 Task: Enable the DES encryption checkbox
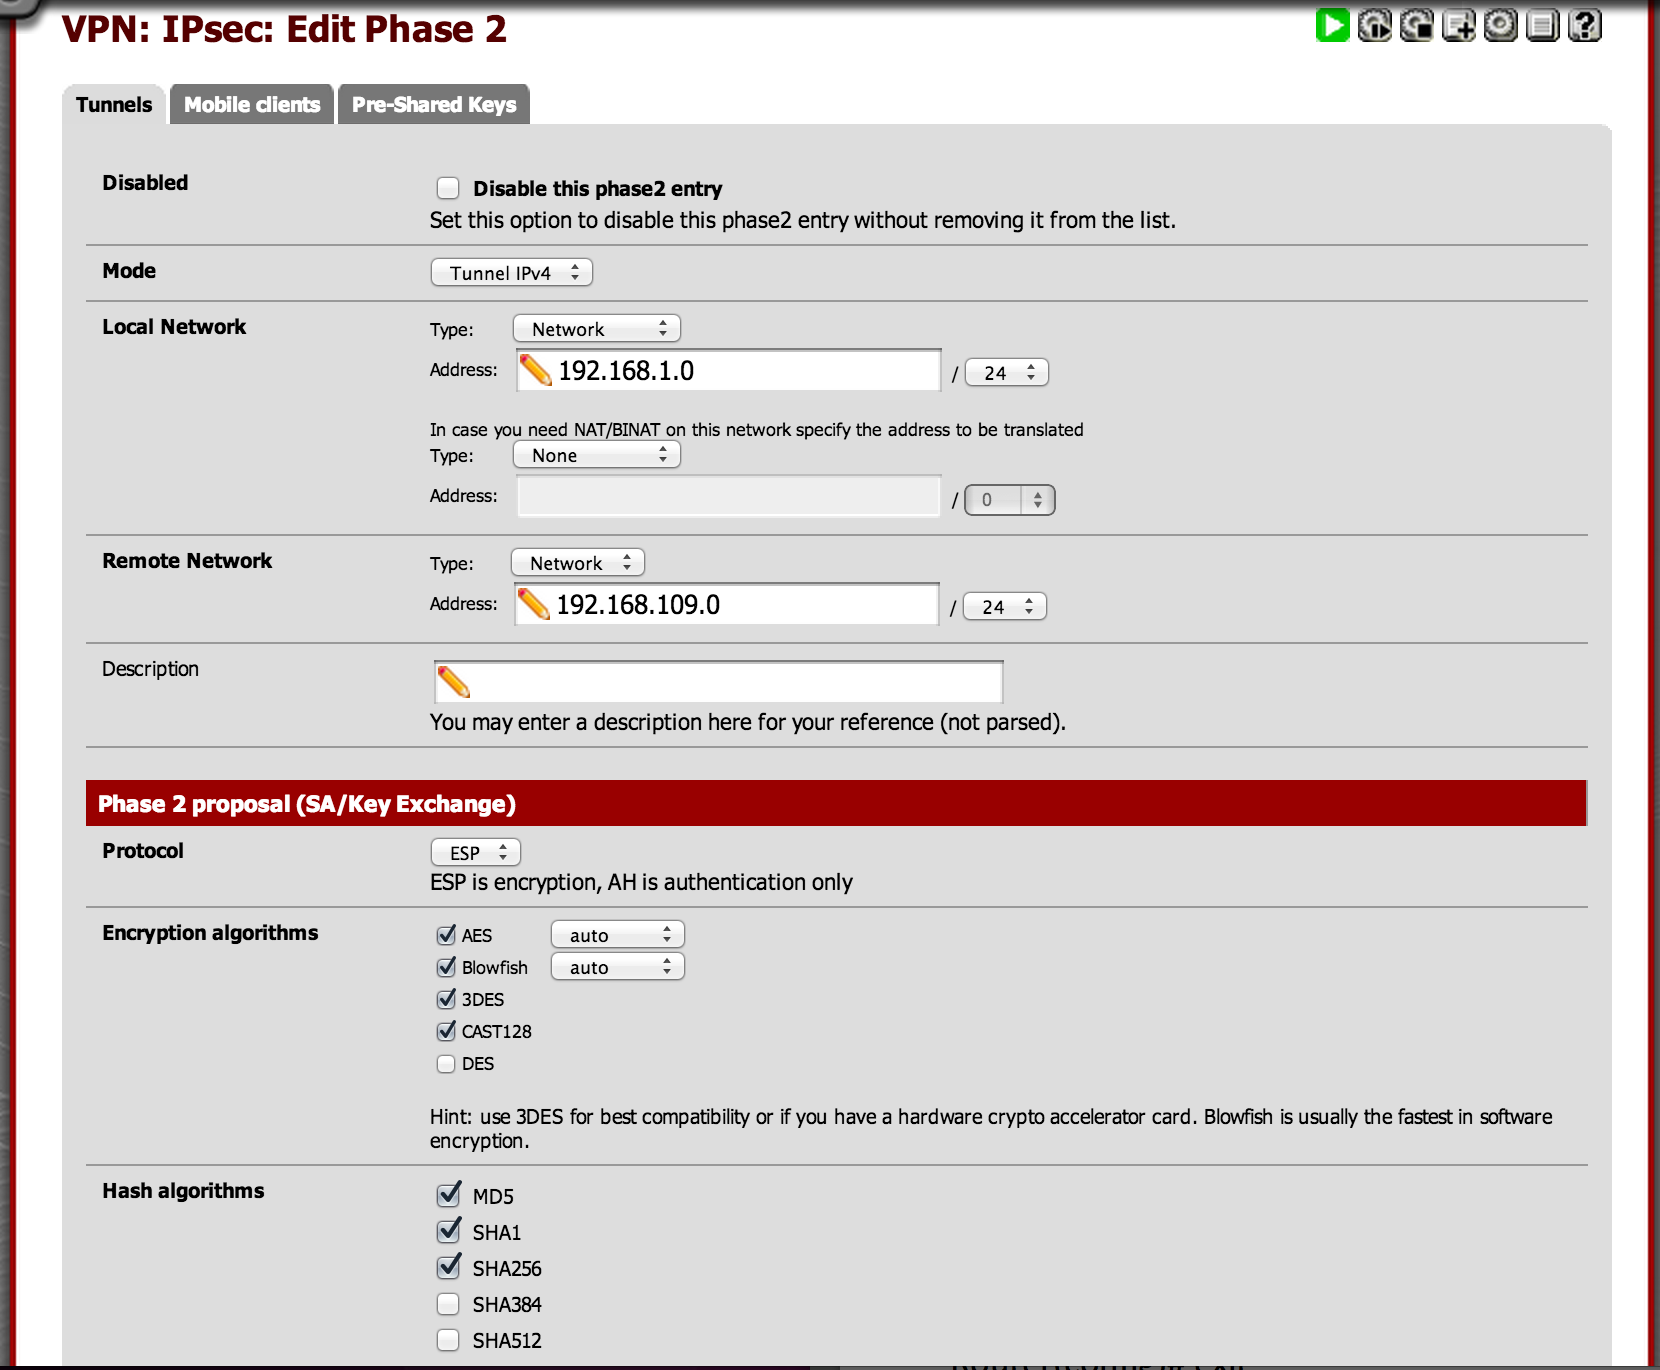[x=446, y=1064]
